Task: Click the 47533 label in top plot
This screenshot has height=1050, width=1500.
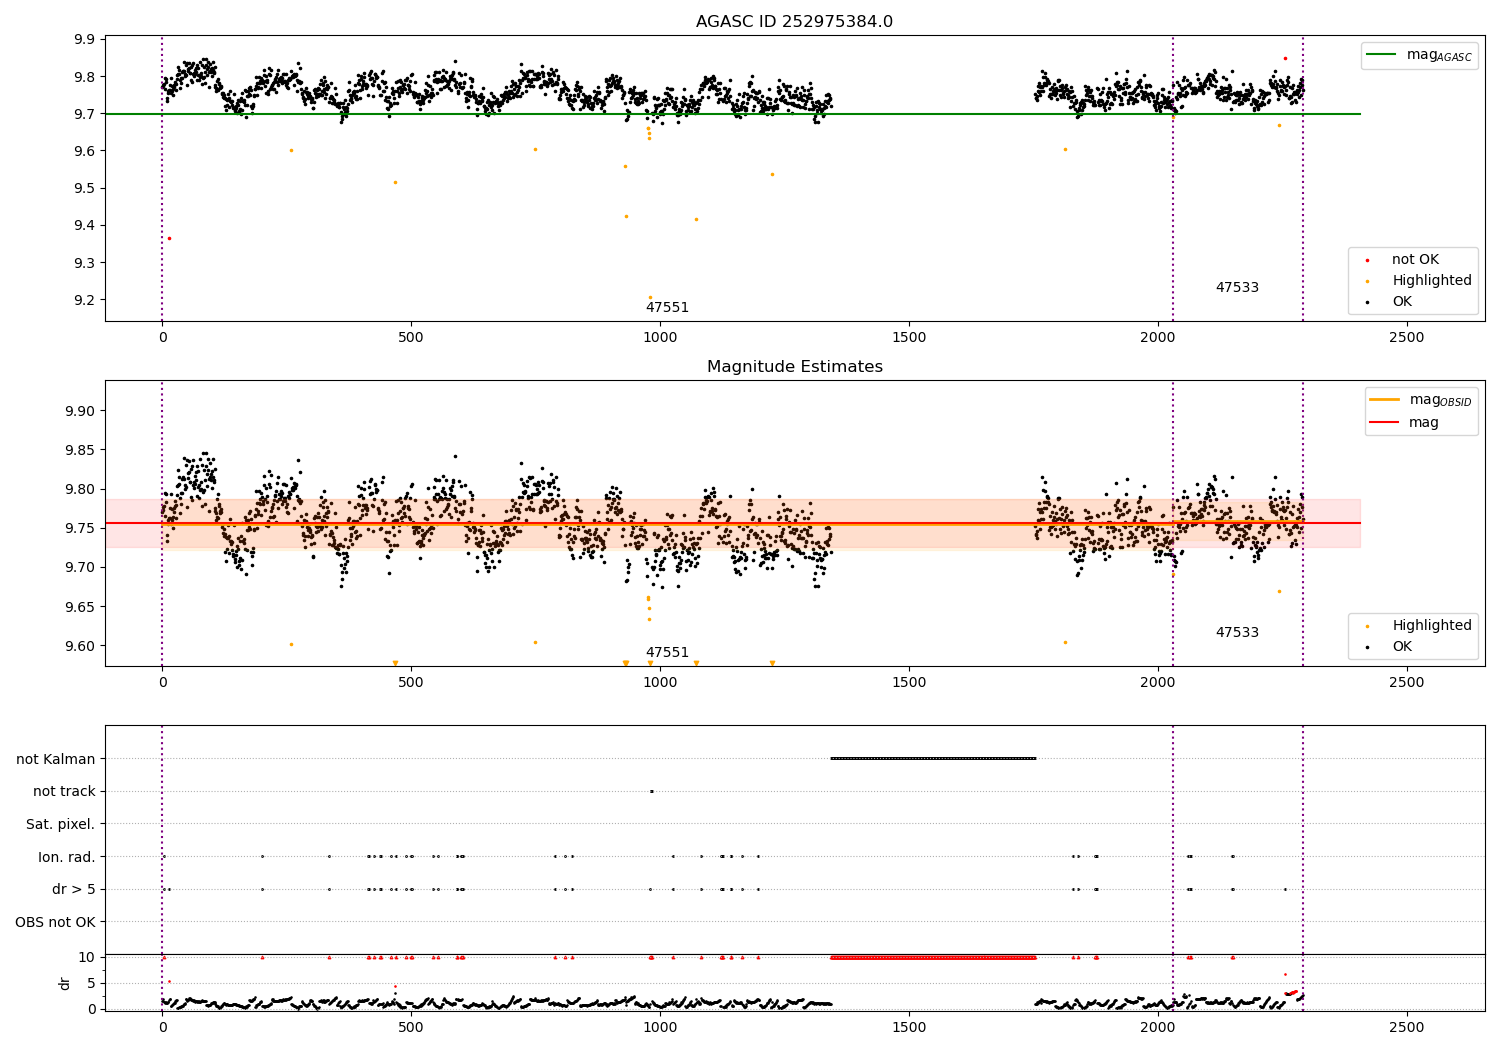Action: click(1237, 288)
